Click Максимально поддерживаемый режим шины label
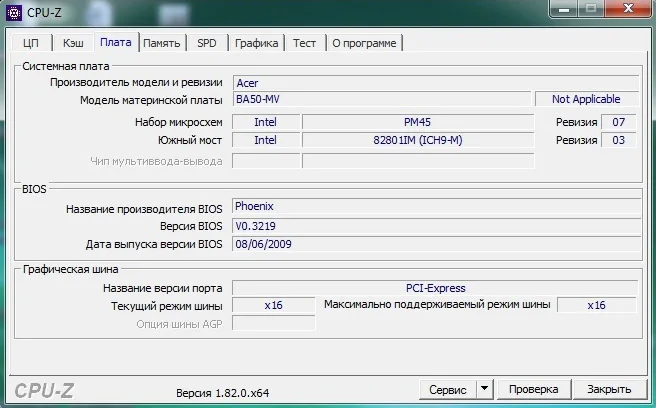The image size is (656, 408). tap(437, 304)
